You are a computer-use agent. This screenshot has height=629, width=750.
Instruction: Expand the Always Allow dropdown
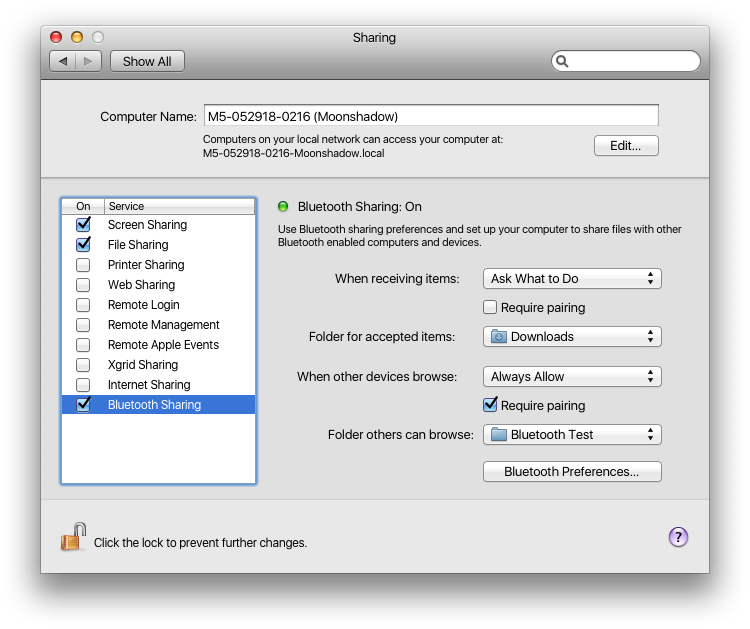(571, 377)
